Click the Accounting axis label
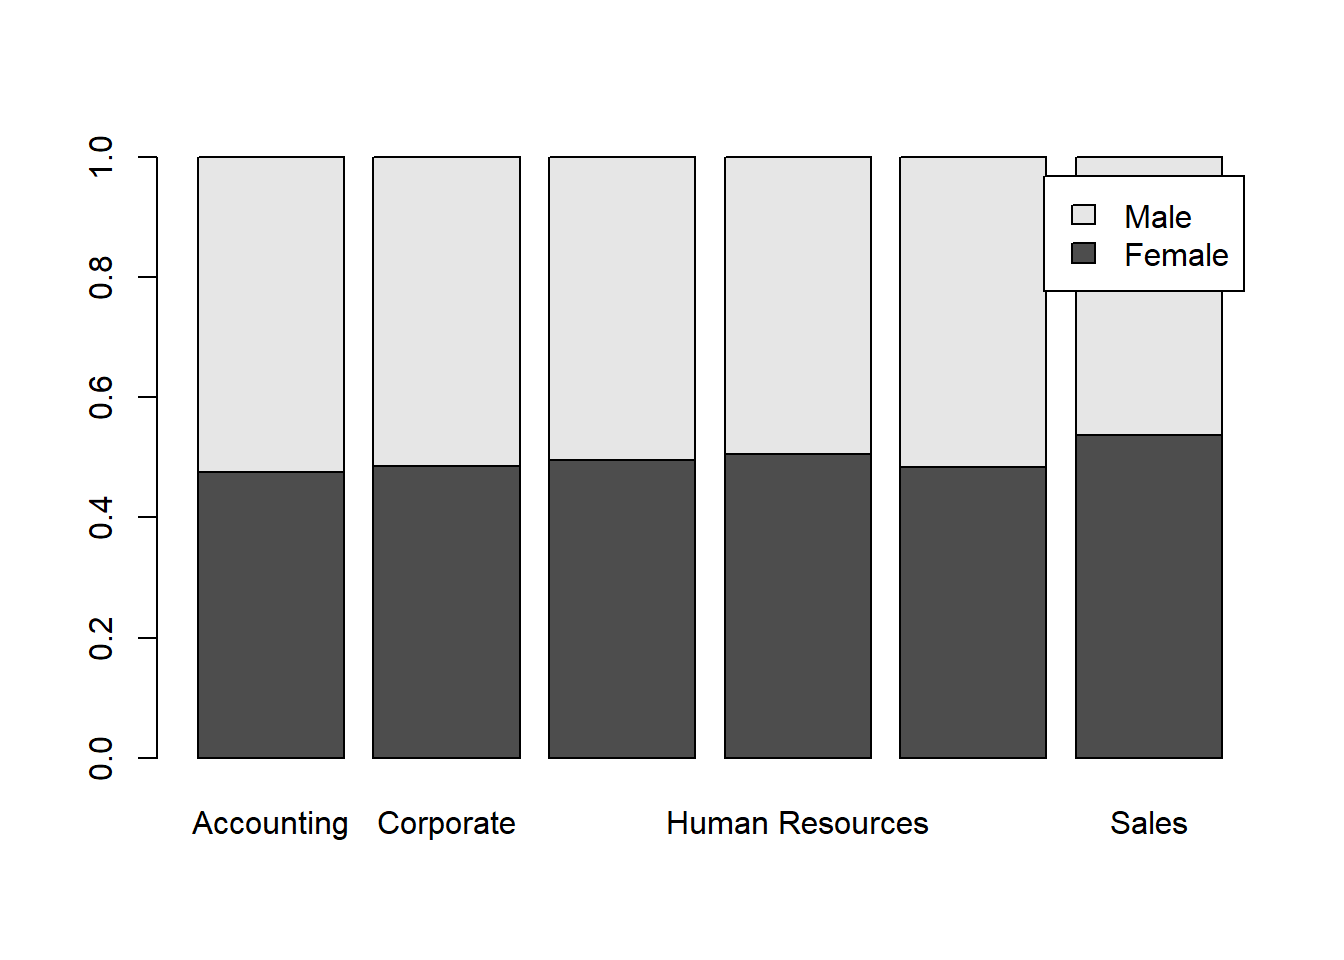The height and width of the screenshot is (960, 1344). click(270, 823)
